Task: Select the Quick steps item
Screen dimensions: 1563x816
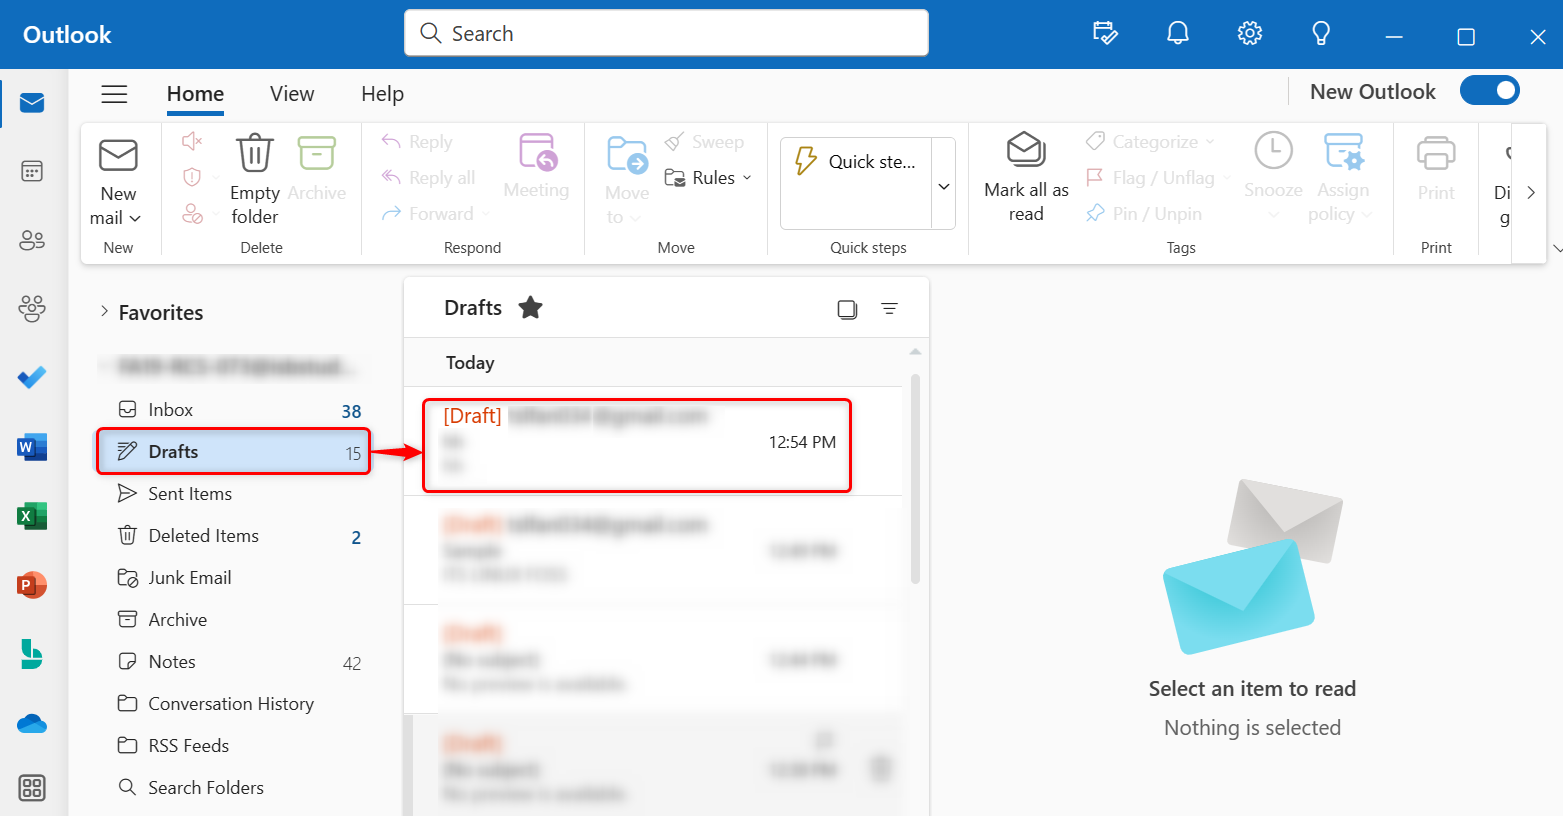Action: pyautogui.click(x=856, y=162)
